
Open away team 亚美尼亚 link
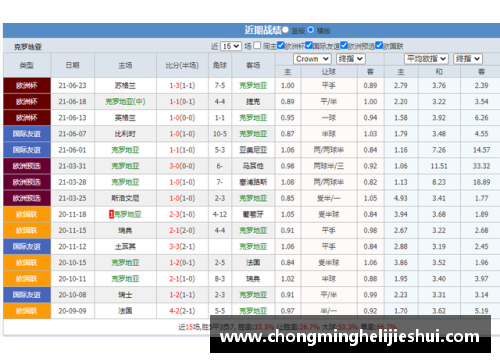(x=253, y=150)
